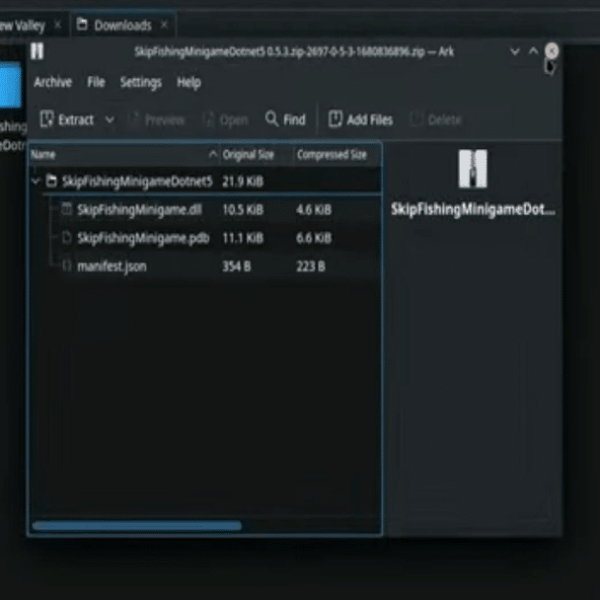This screenshot has height=600, width=600.
Task: Click the Ark app icon in title bar
Action: (37, 51)
